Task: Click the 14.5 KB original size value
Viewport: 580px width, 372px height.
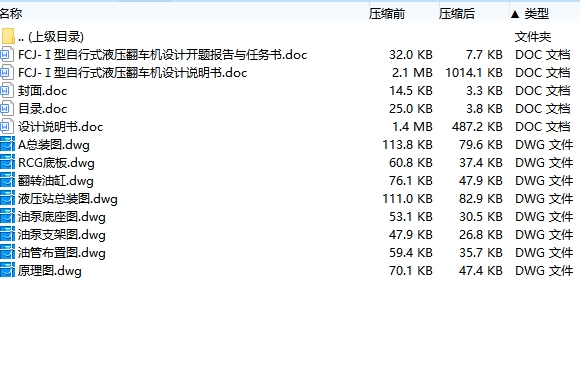Action: (411, 91)
